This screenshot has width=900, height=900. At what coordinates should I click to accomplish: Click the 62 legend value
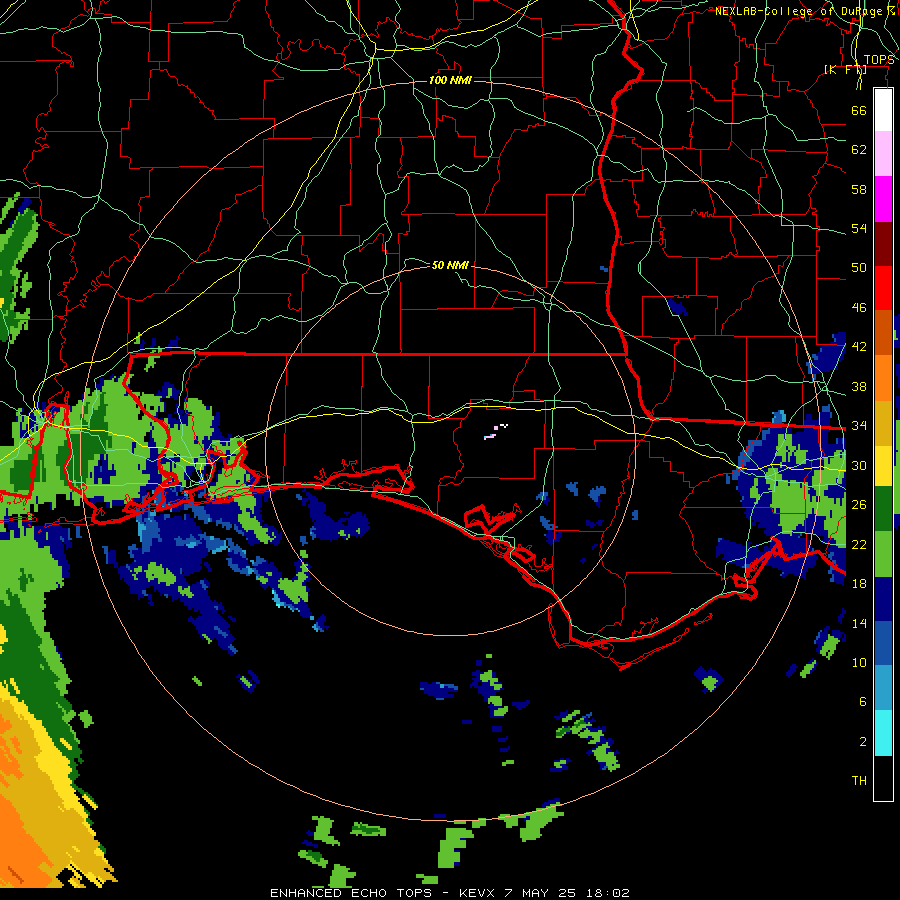pos(859,150)
